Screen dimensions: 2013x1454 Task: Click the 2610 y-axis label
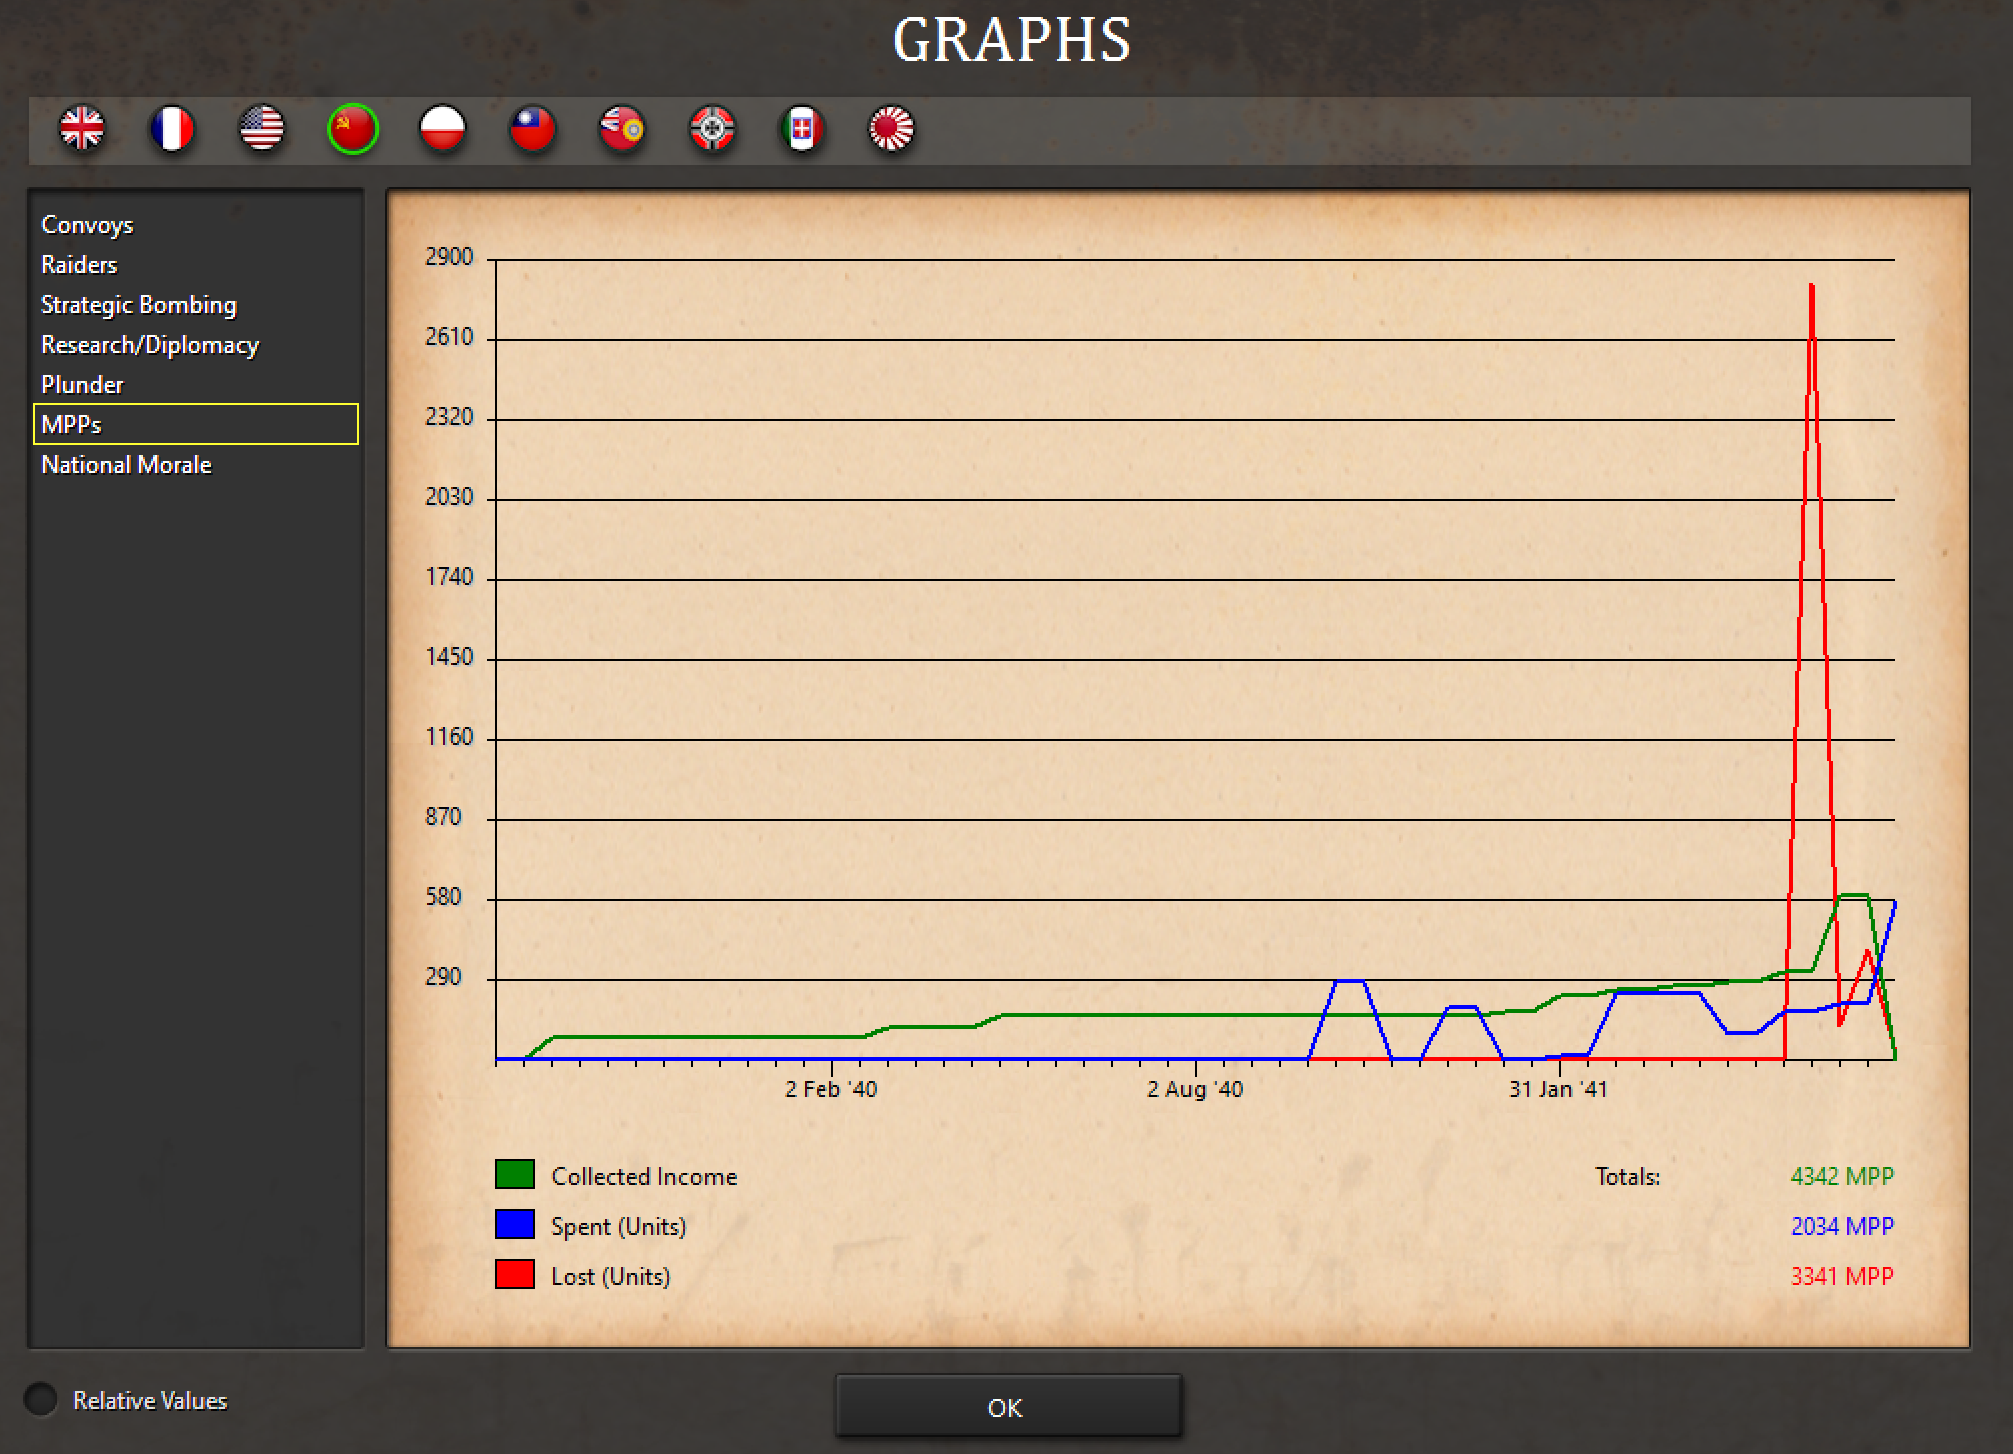coord(449,337)
